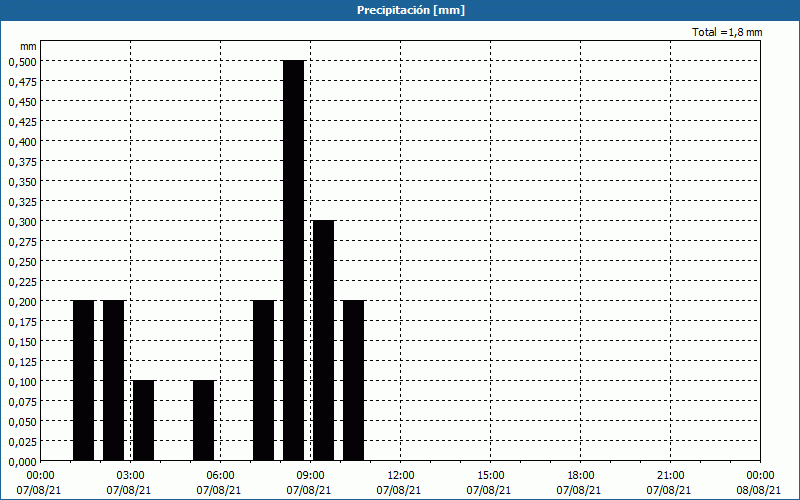Click the 0,075 y-axis label
800x500 pixels.
pos(22,402)
